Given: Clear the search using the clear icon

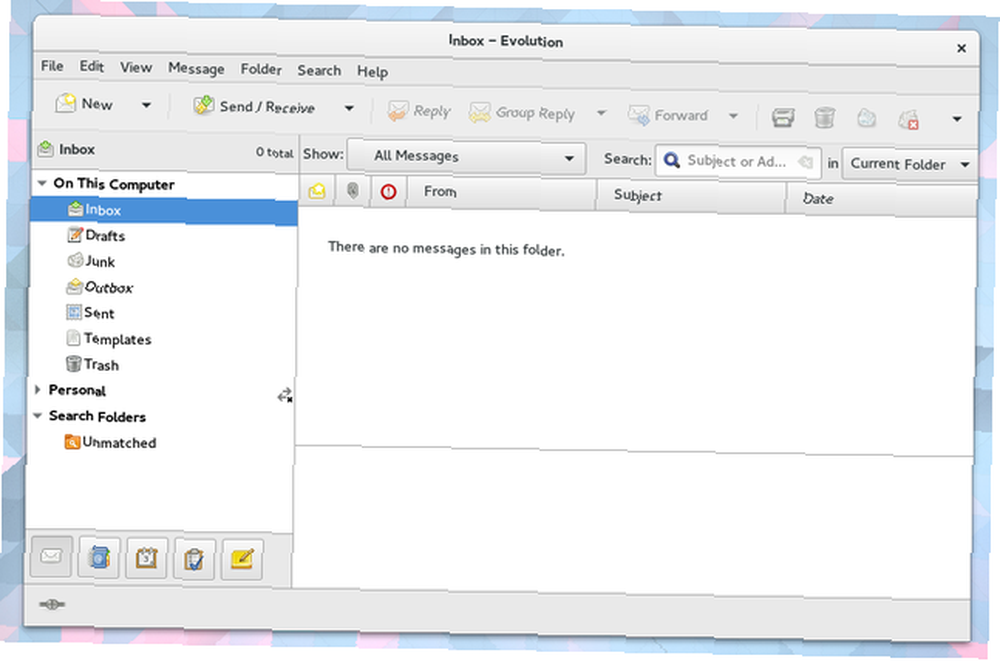Looking at the screenshot, I should pos(805,163).
